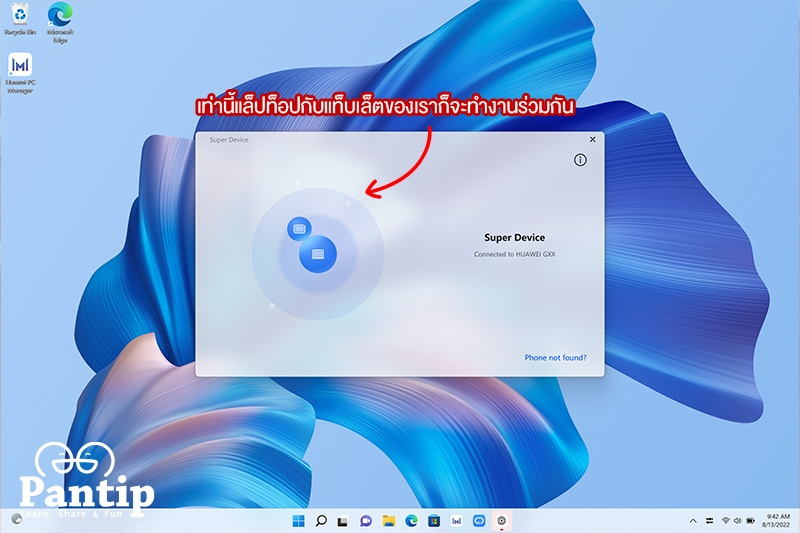Click the battery tray icon
Screen dimensions: 800x533
coord(751,521)
